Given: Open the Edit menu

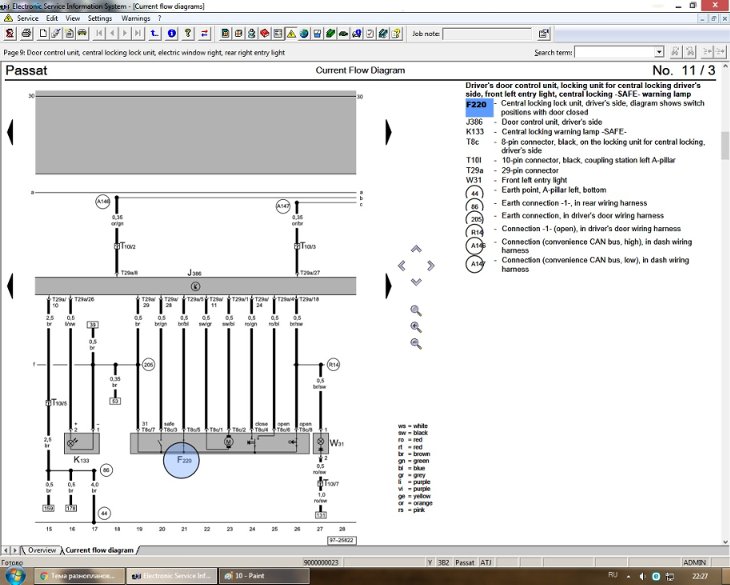Looking at the screenshot, I should coord(52,18).
